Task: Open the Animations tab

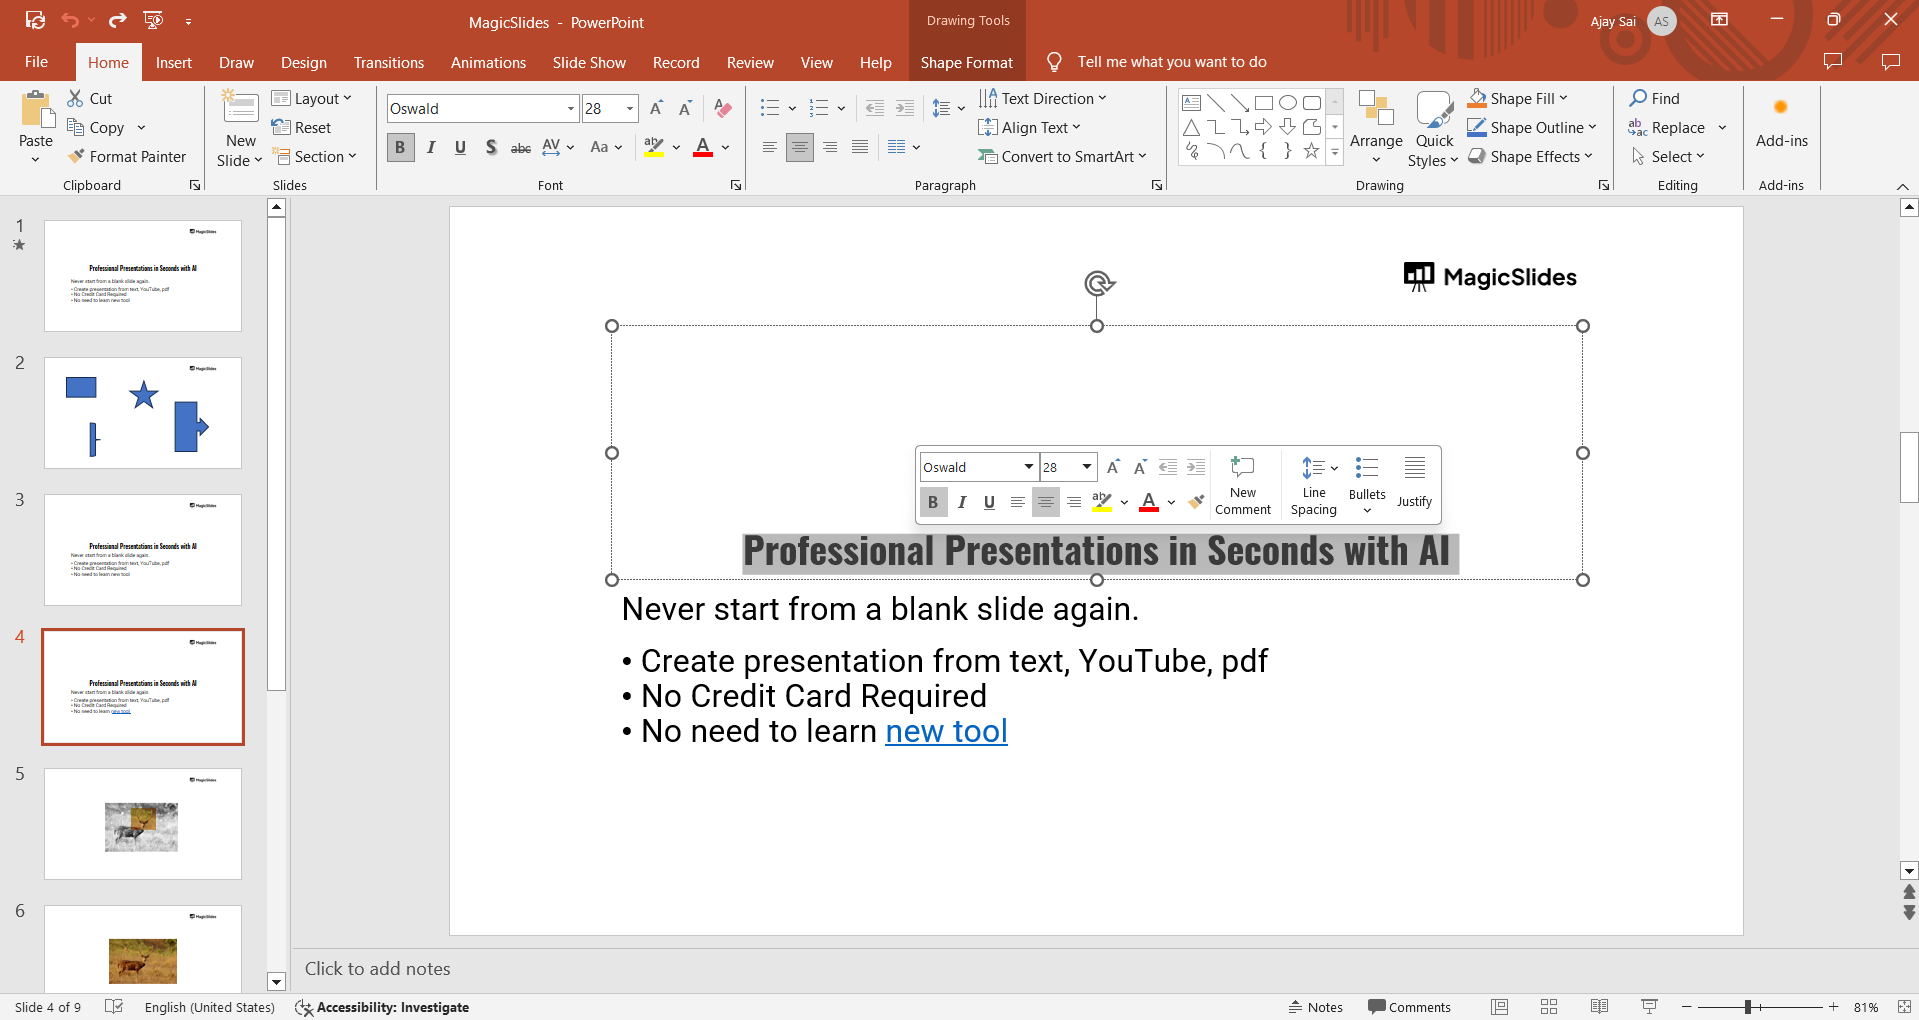Action: [x=488, y=62]
